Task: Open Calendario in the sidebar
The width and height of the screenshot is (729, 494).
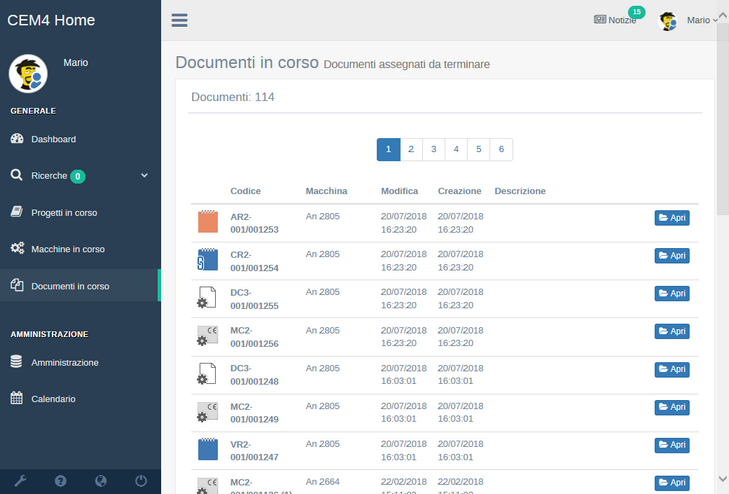Action: click(x=53, y=399)
